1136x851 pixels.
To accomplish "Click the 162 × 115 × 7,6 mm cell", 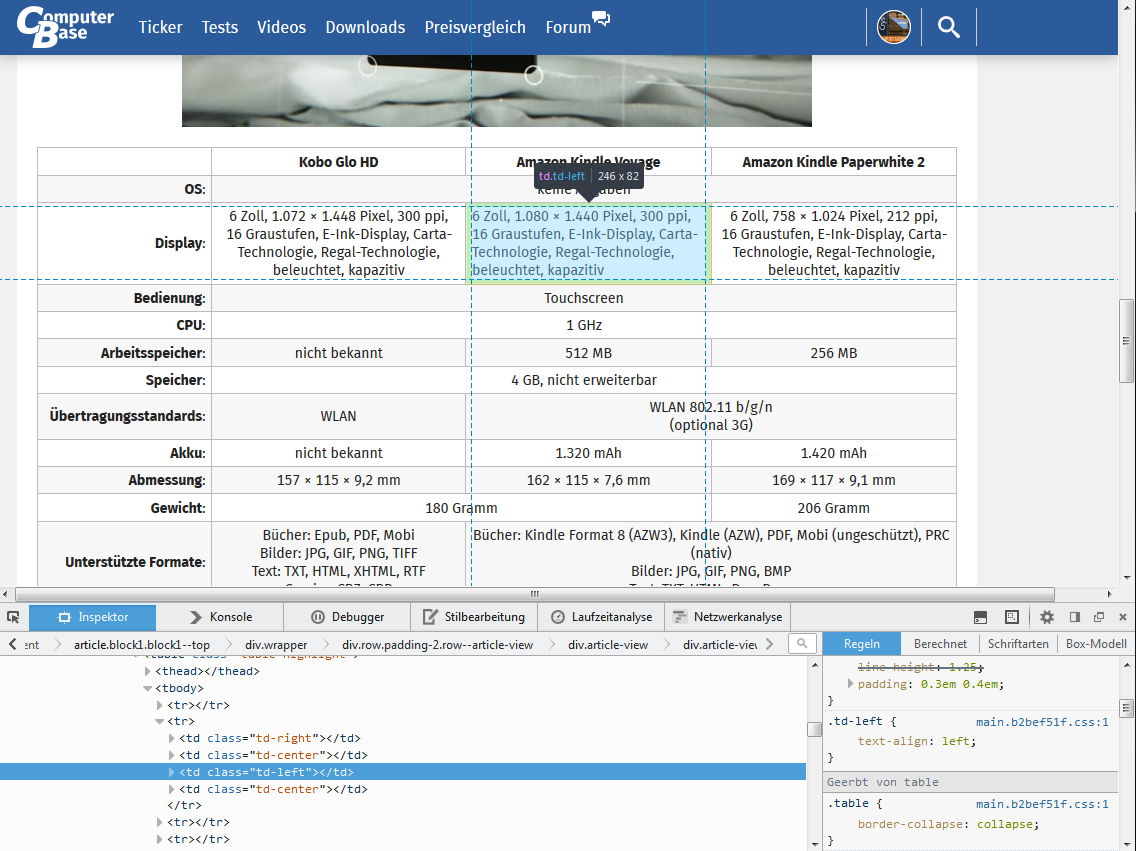I will pyautogui.click(x=588, y=479).
